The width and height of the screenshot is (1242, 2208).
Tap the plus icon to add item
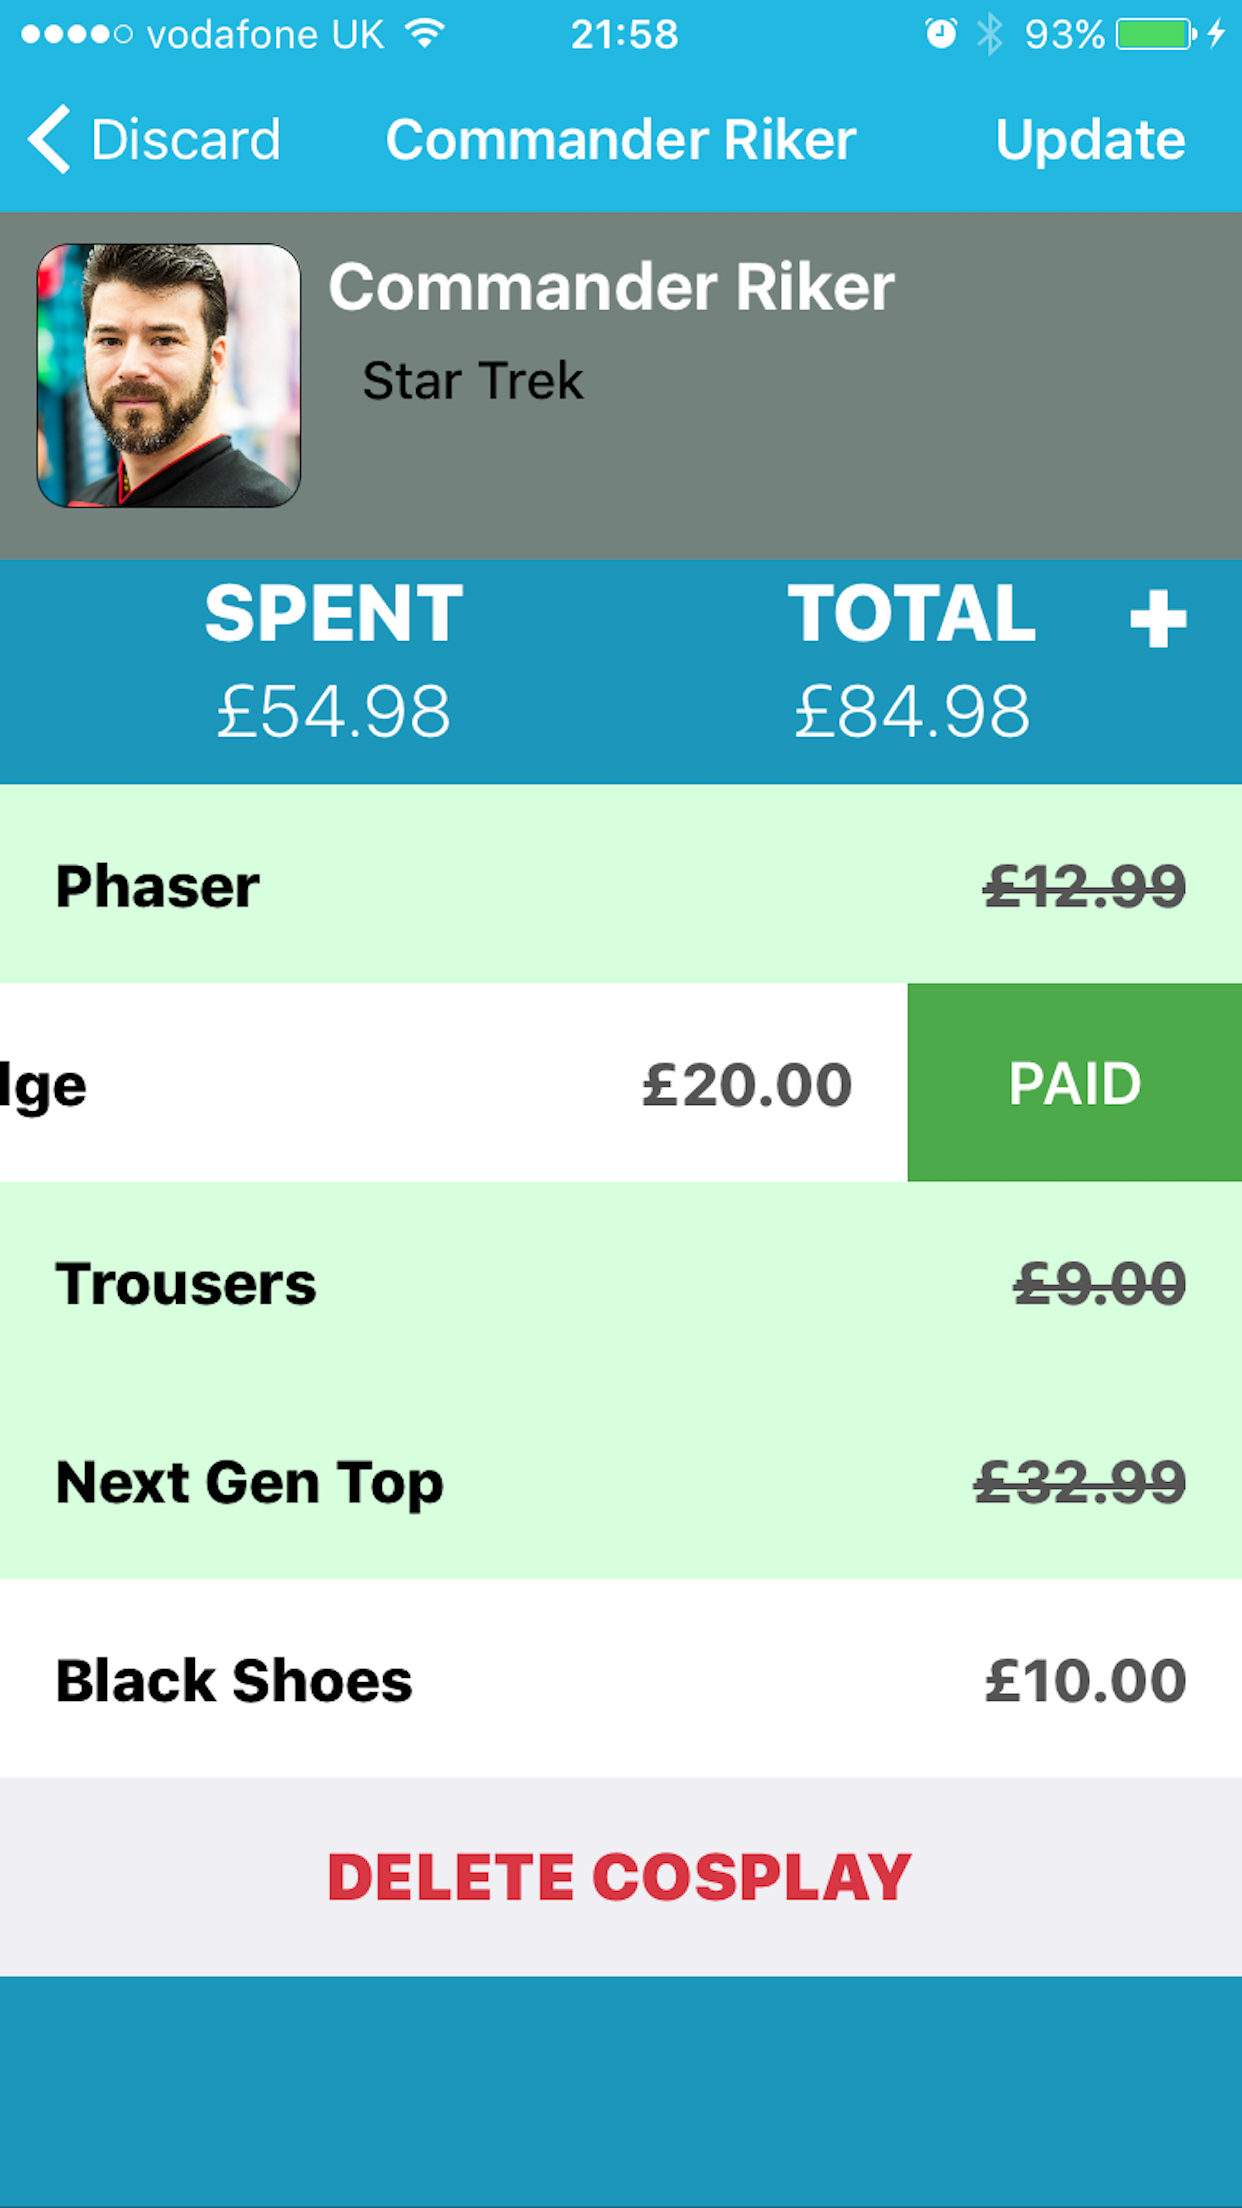1157,619
